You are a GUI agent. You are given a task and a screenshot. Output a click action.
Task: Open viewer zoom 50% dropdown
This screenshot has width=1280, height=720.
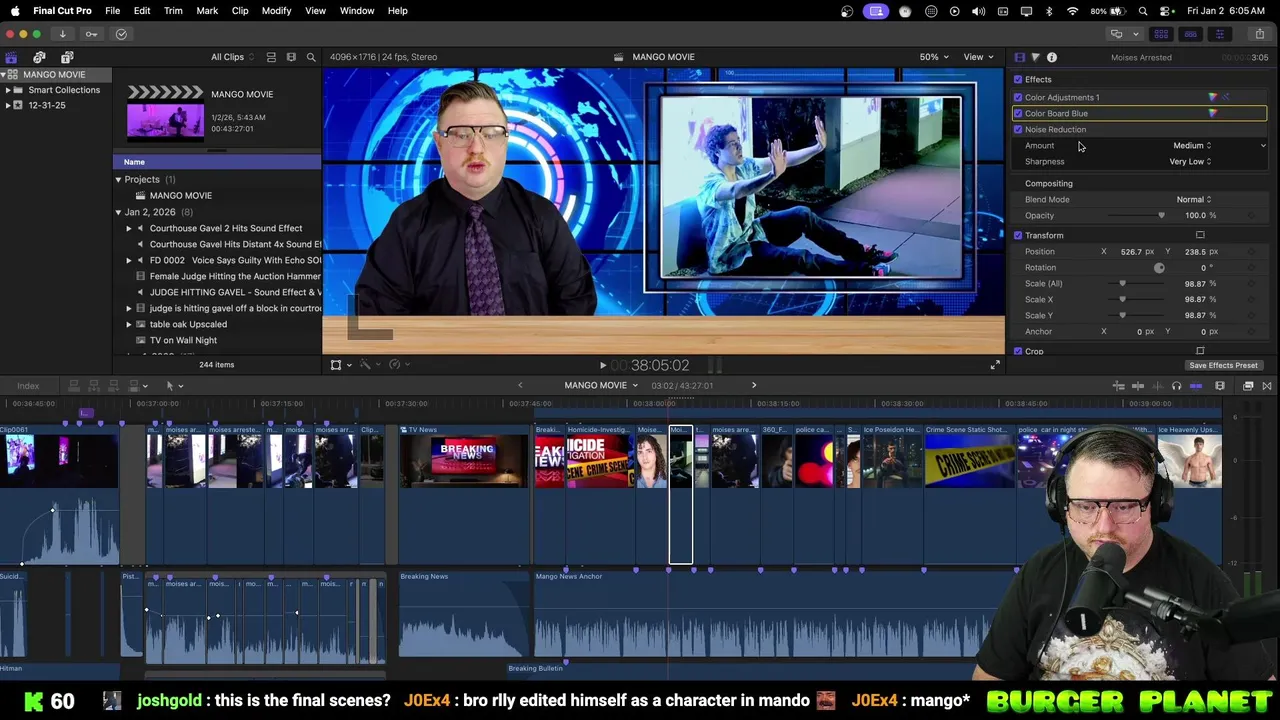[933, 57]
